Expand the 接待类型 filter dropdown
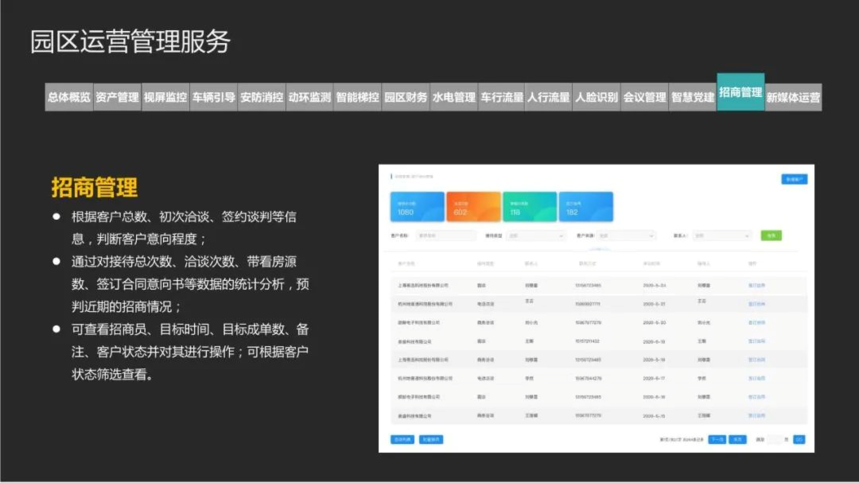 pyautogui.click(x=536, y=235)
